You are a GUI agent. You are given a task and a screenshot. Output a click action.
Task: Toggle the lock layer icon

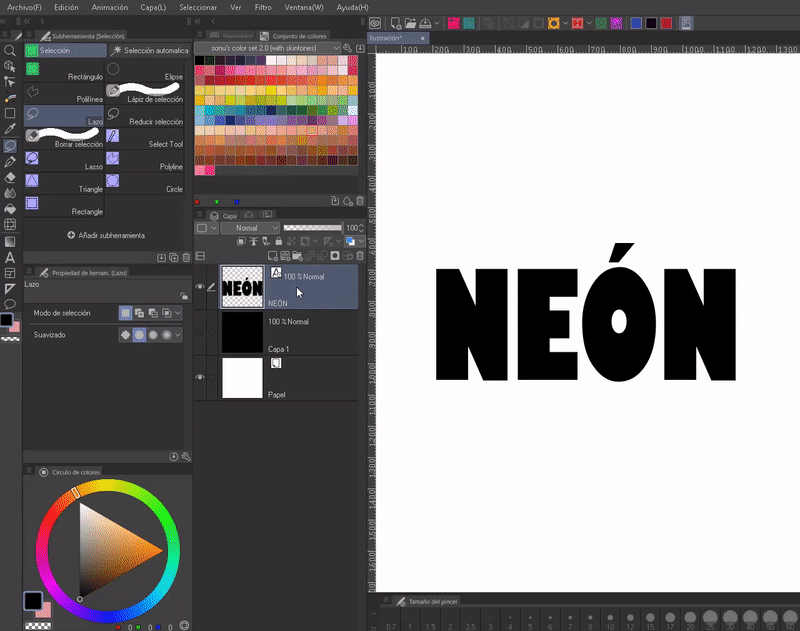279,241
